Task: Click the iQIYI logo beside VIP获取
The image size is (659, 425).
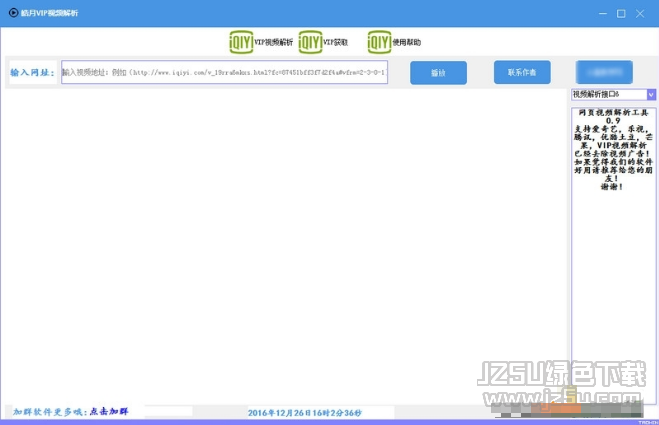Action: pyautogui.click(x=310, y=41)
